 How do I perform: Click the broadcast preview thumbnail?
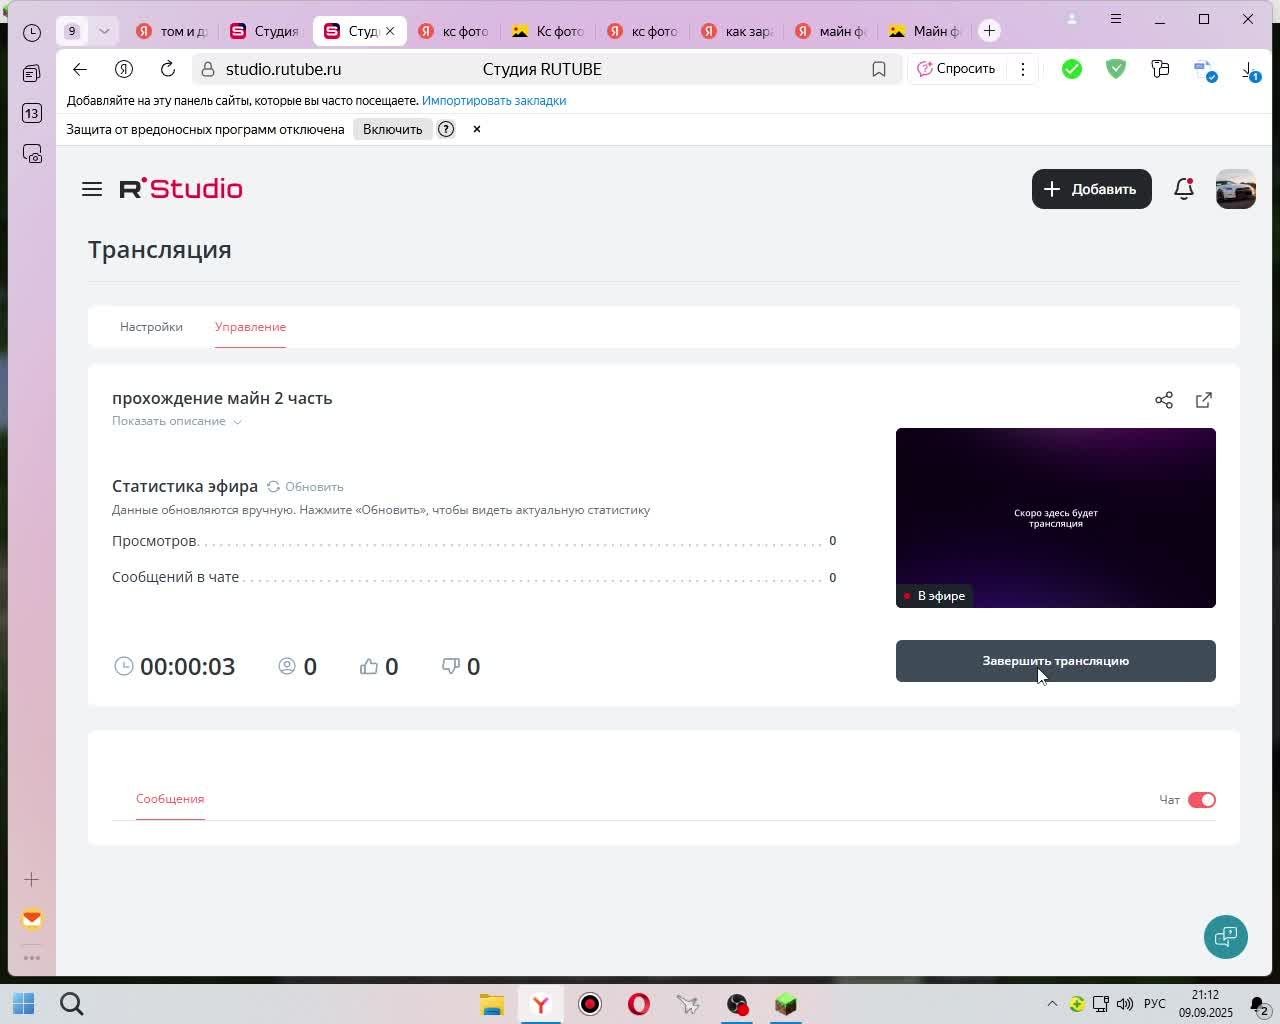click(x=1056, y=518)
